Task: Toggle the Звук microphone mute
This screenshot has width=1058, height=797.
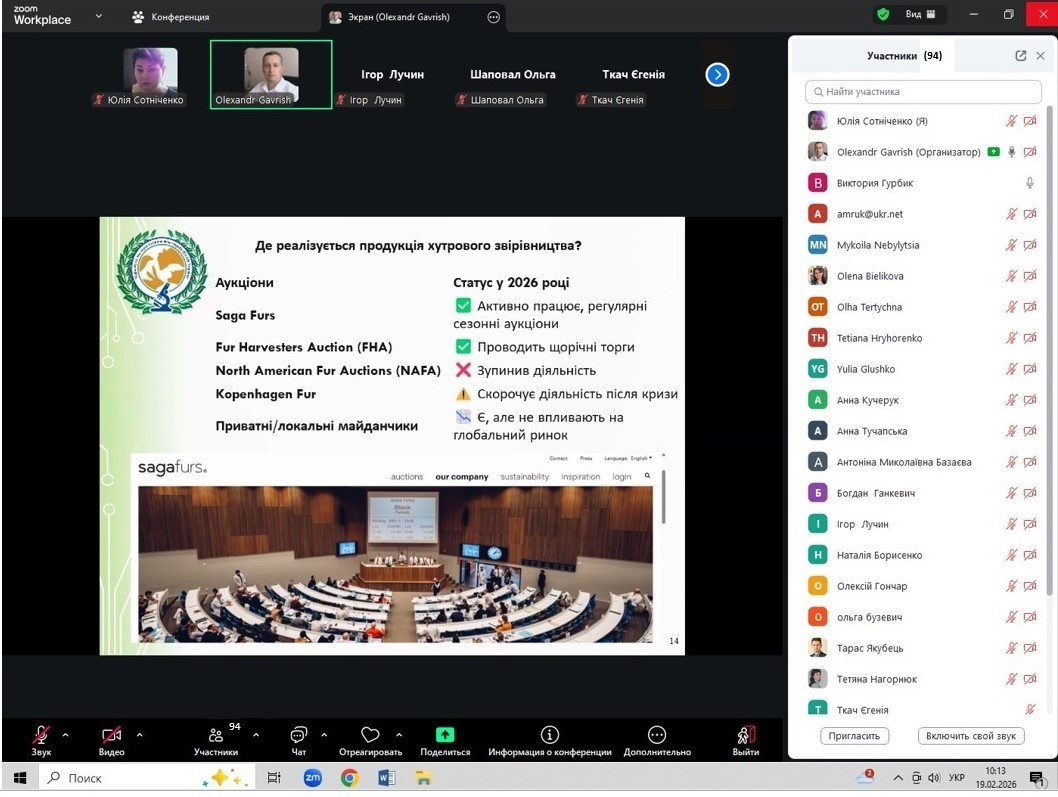Action: pyautogui.click(x=41, y=735)
